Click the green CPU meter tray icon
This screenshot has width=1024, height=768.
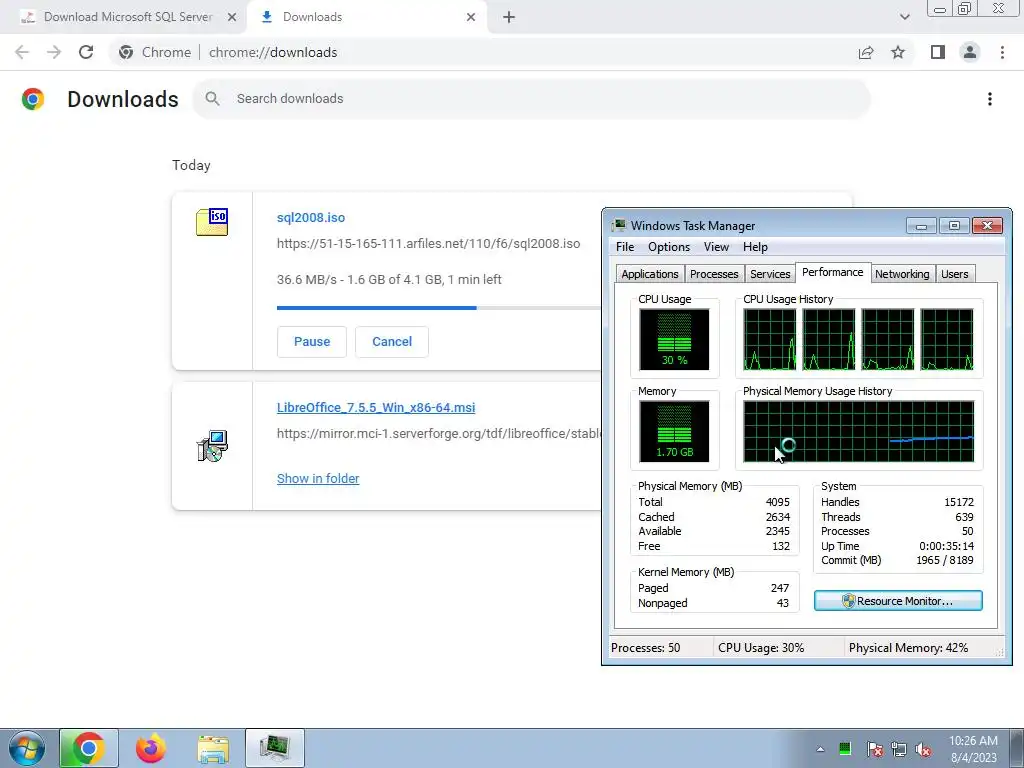(845, 748)
